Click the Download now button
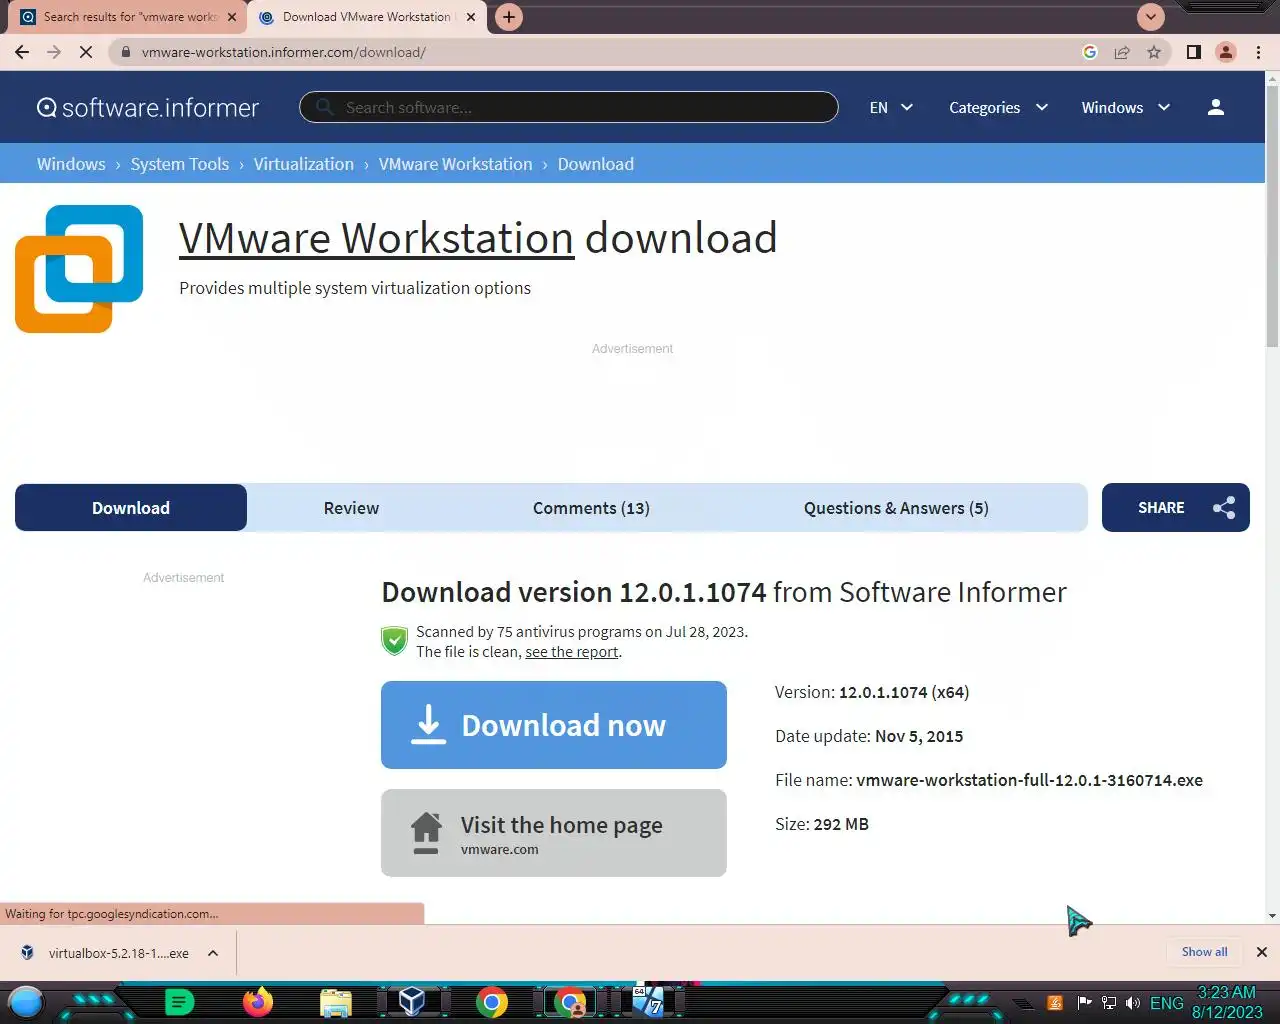The image size is (1280, 1024). (554, 725)
